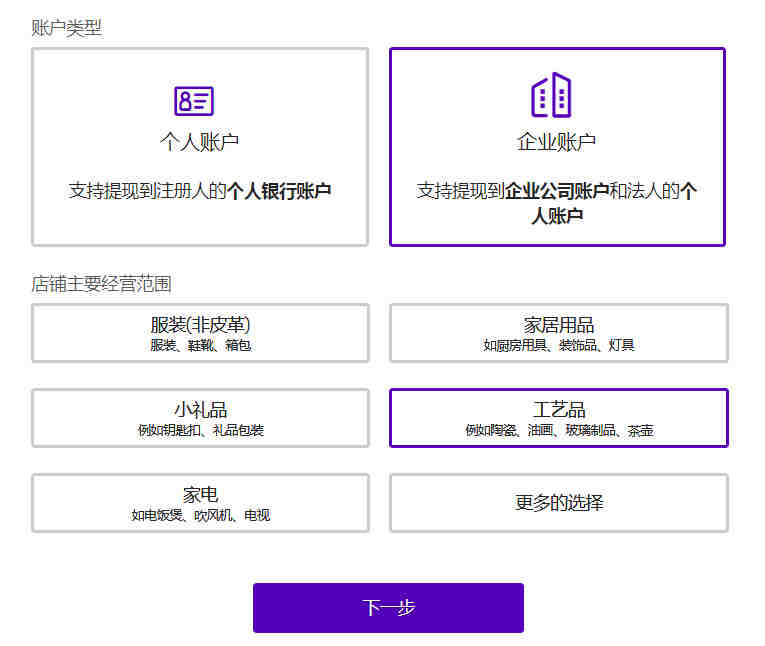
Task: Choose 服装(非皮革) business category
Action: point(200,333)
